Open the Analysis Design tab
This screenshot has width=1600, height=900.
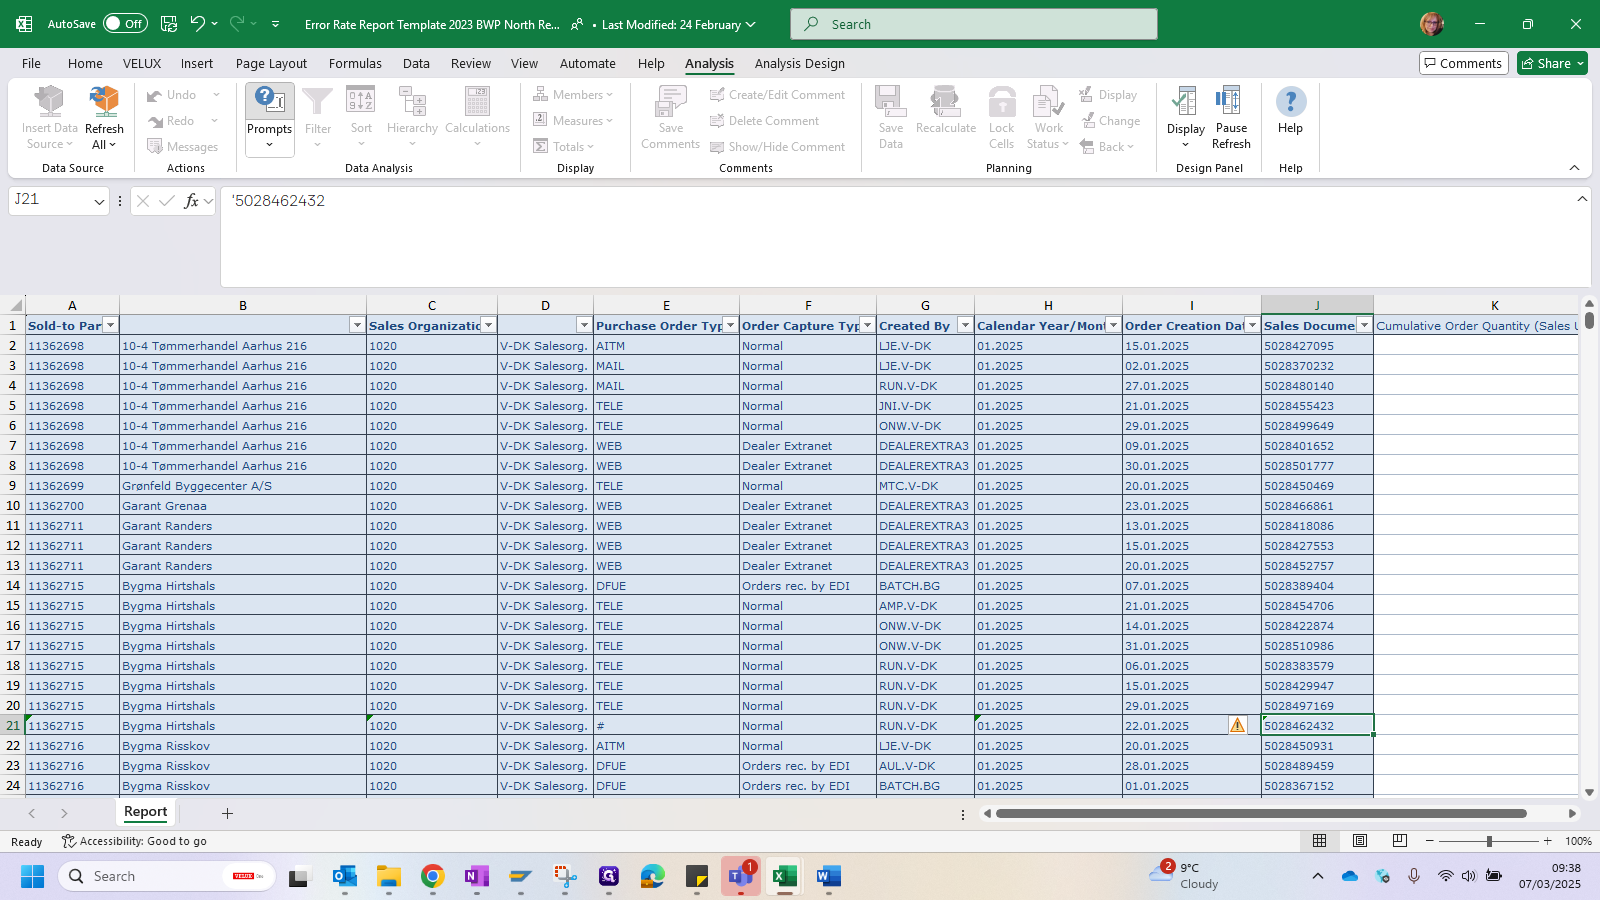[799, 63]
